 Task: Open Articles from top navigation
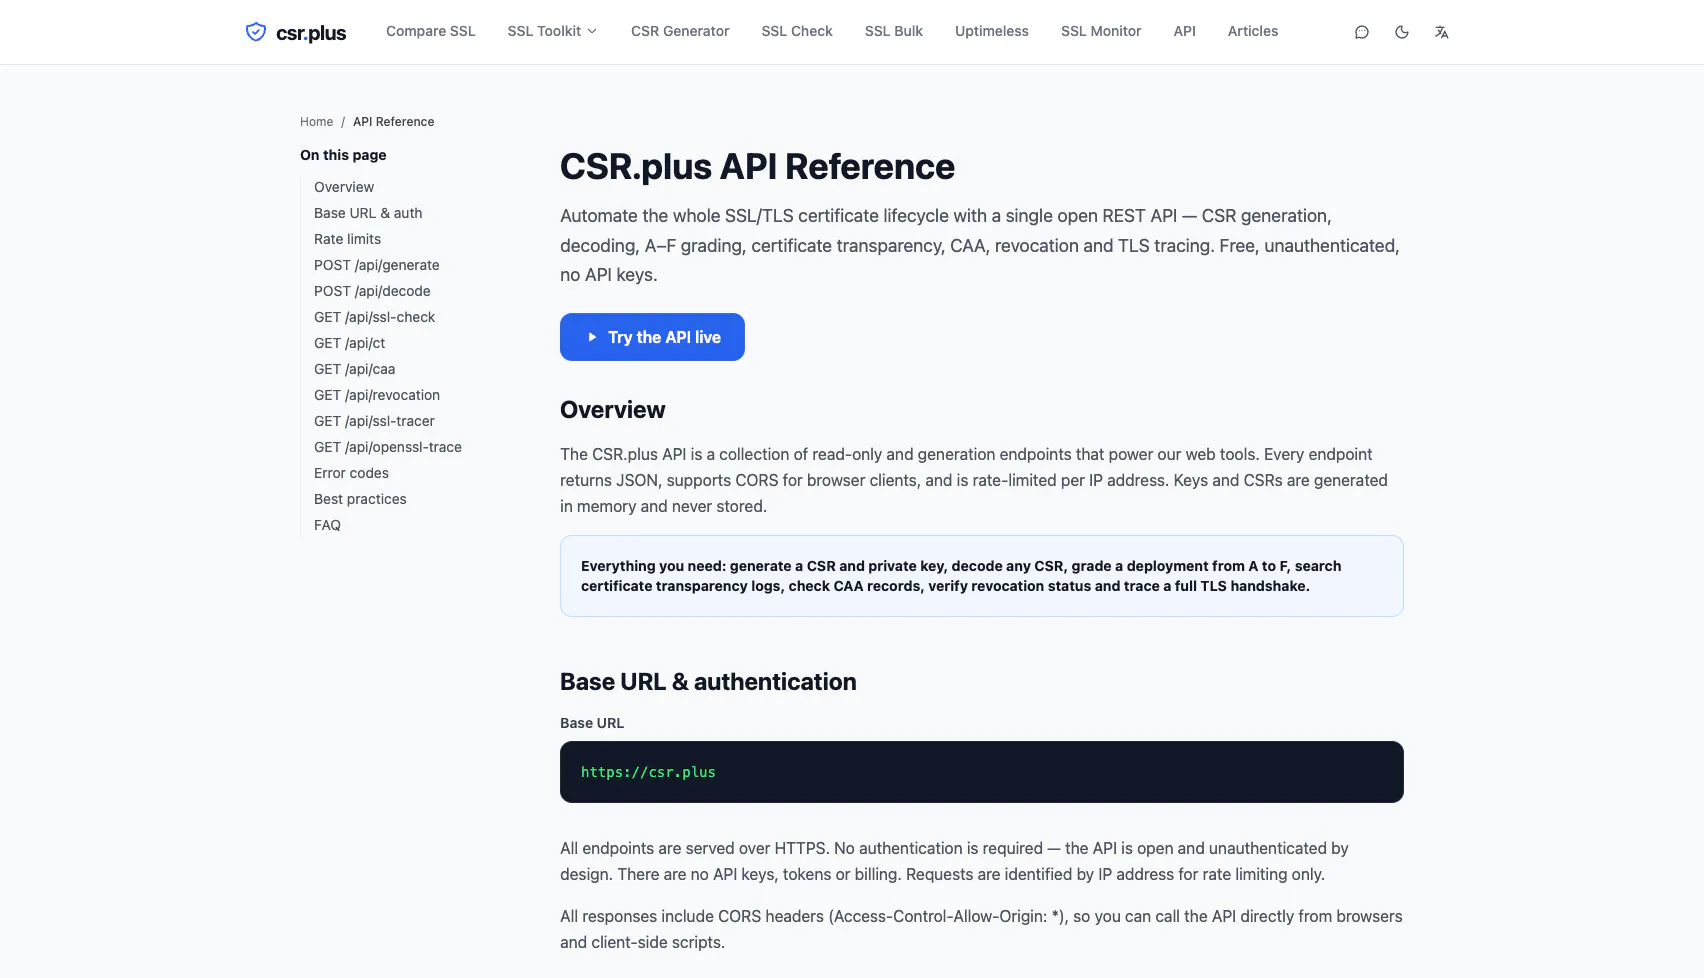[x=1253, y=31]
